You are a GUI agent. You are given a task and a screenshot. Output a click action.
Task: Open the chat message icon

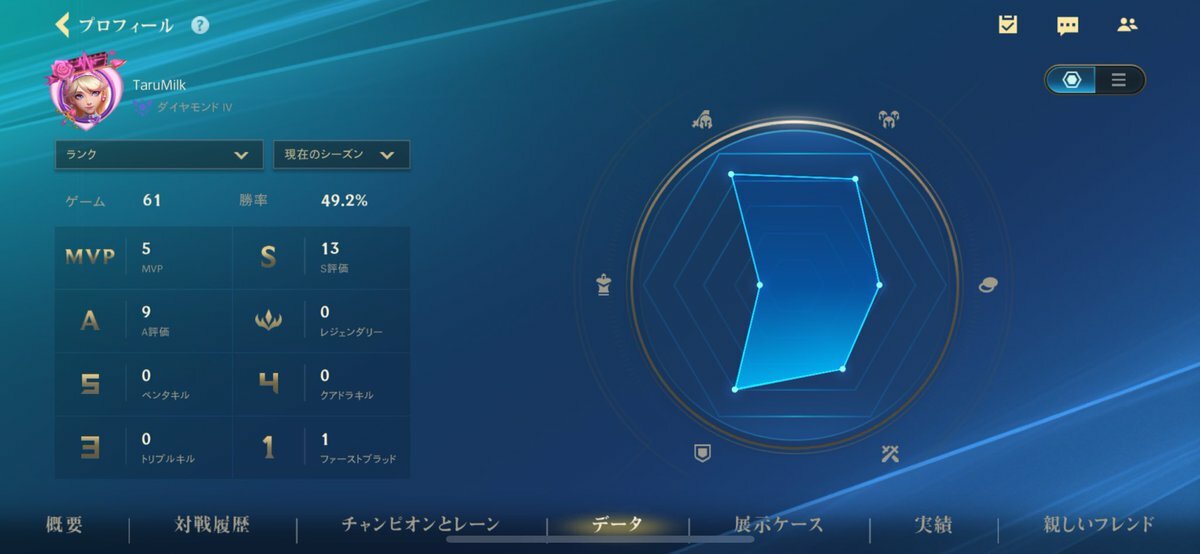pyautogui.click(x=1067, y=26)
